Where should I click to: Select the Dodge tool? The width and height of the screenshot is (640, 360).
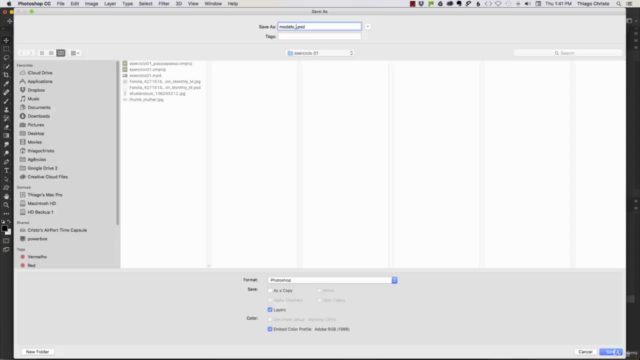(6, 153)
